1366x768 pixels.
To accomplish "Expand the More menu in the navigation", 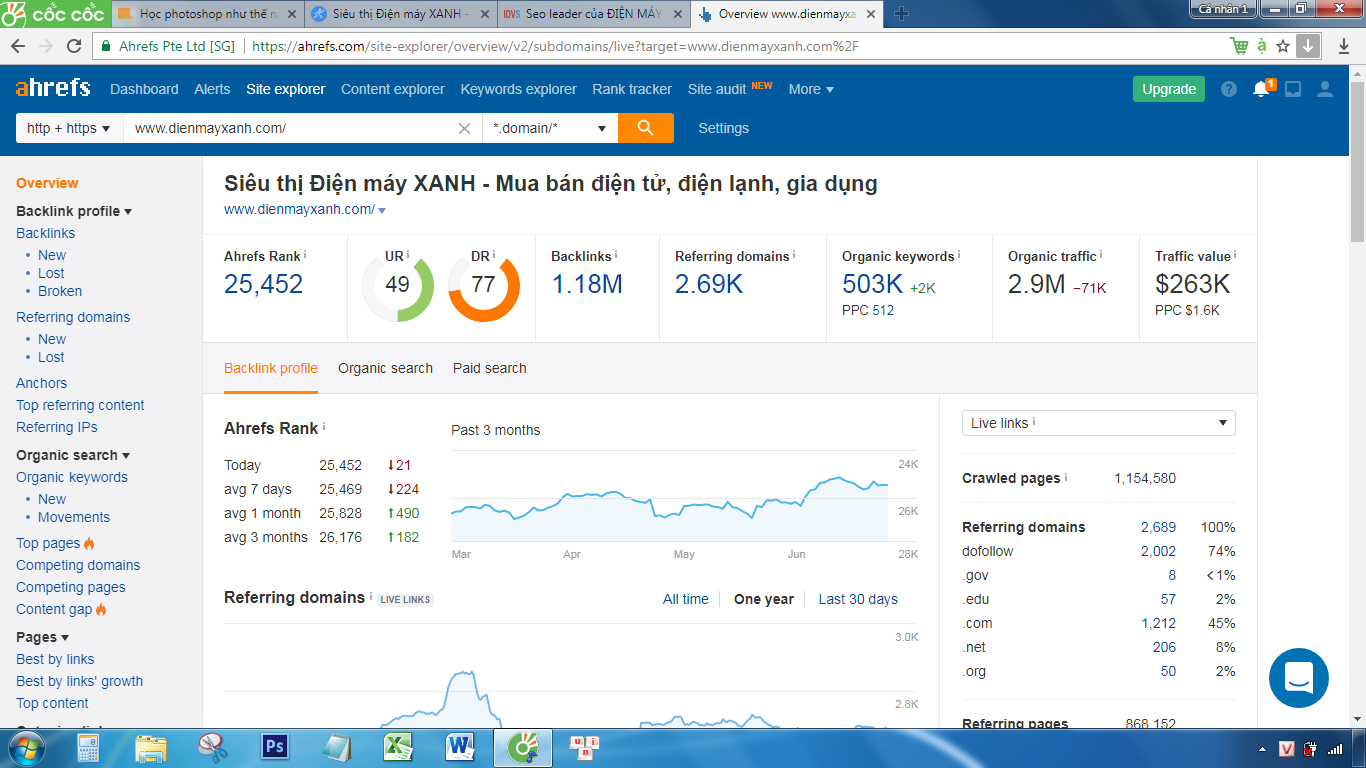I will coord(811,89).
